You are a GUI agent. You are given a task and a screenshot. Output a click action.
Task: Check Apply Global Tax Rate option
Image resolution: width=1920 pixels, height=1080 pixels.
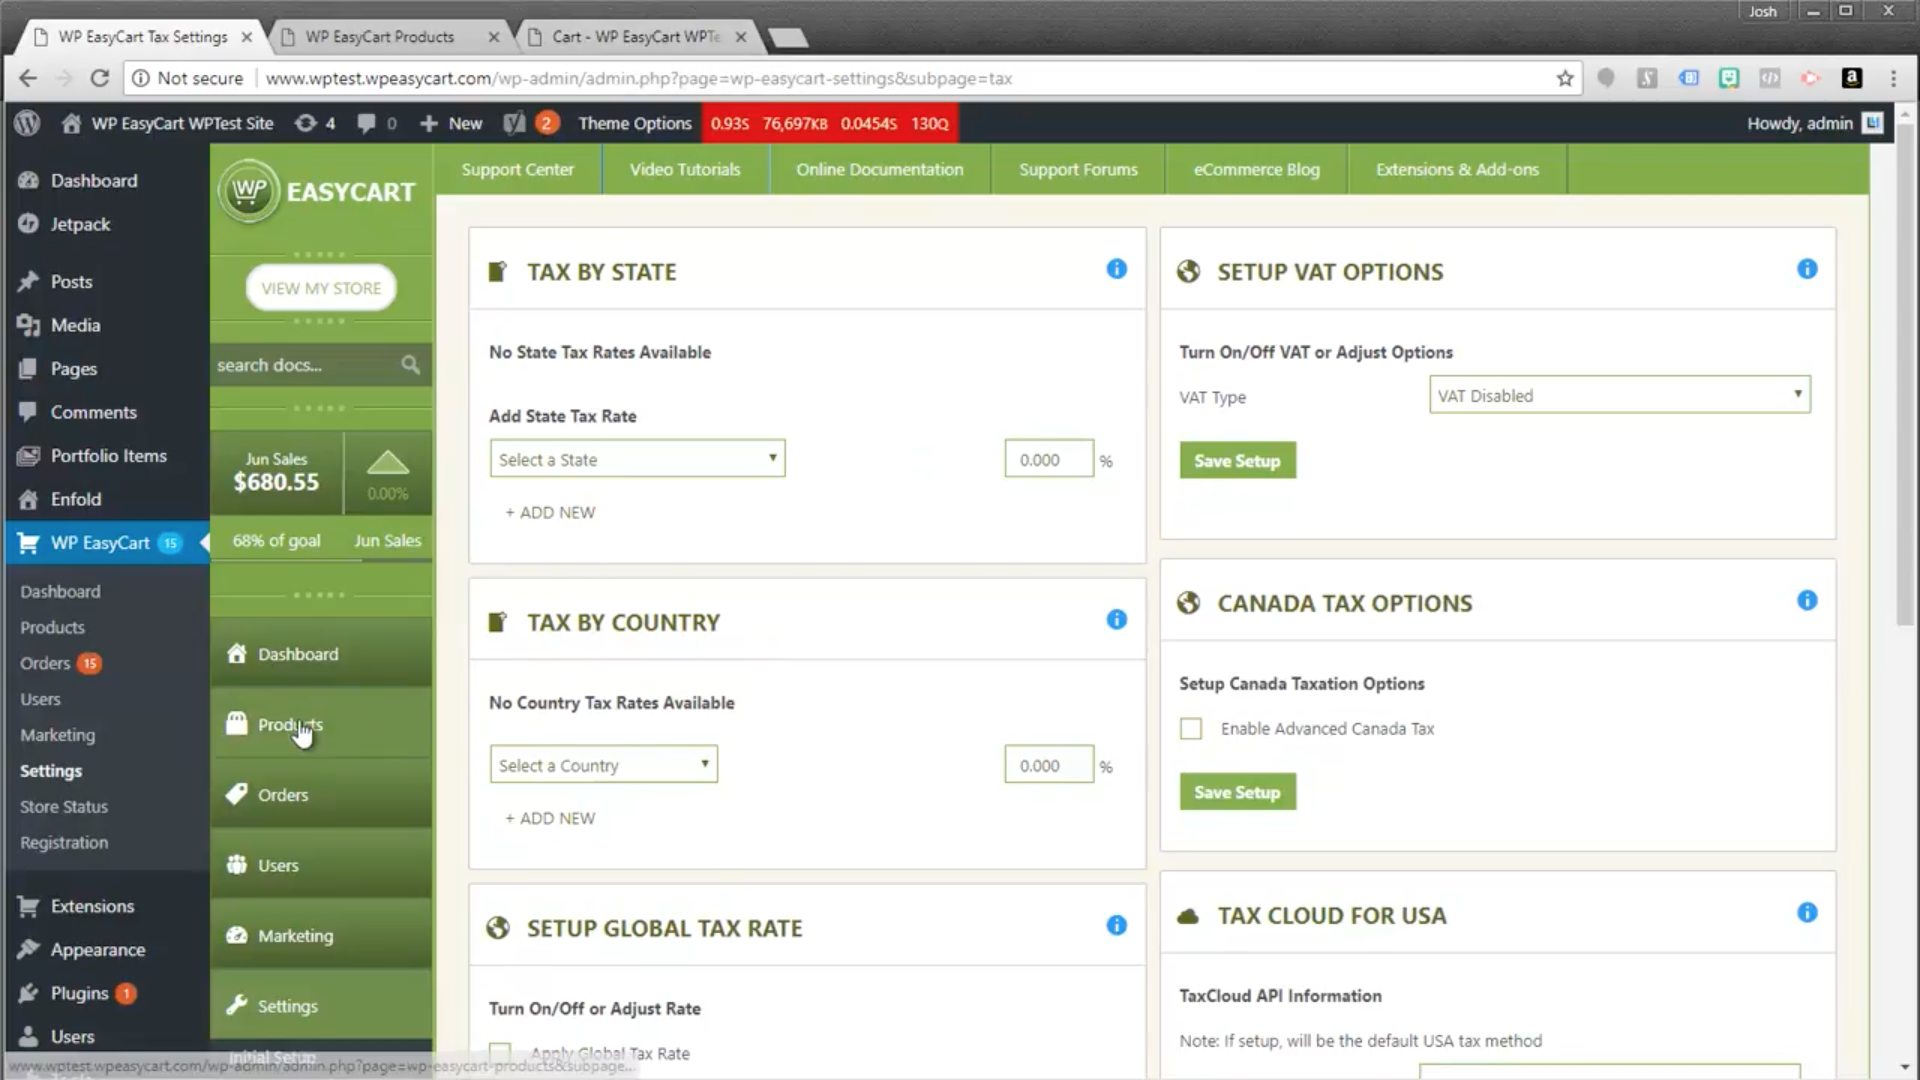pos(500,1052)
